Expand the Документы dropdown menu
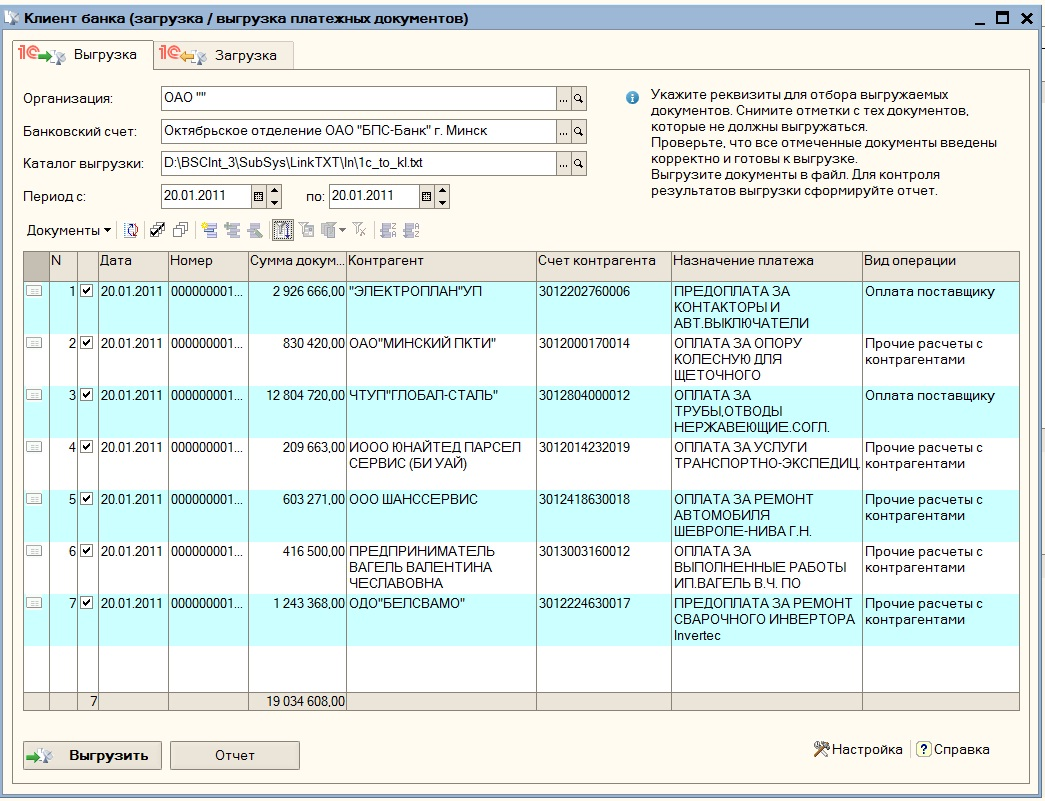This screenshot has width=1045, height=801. point(69,230)
